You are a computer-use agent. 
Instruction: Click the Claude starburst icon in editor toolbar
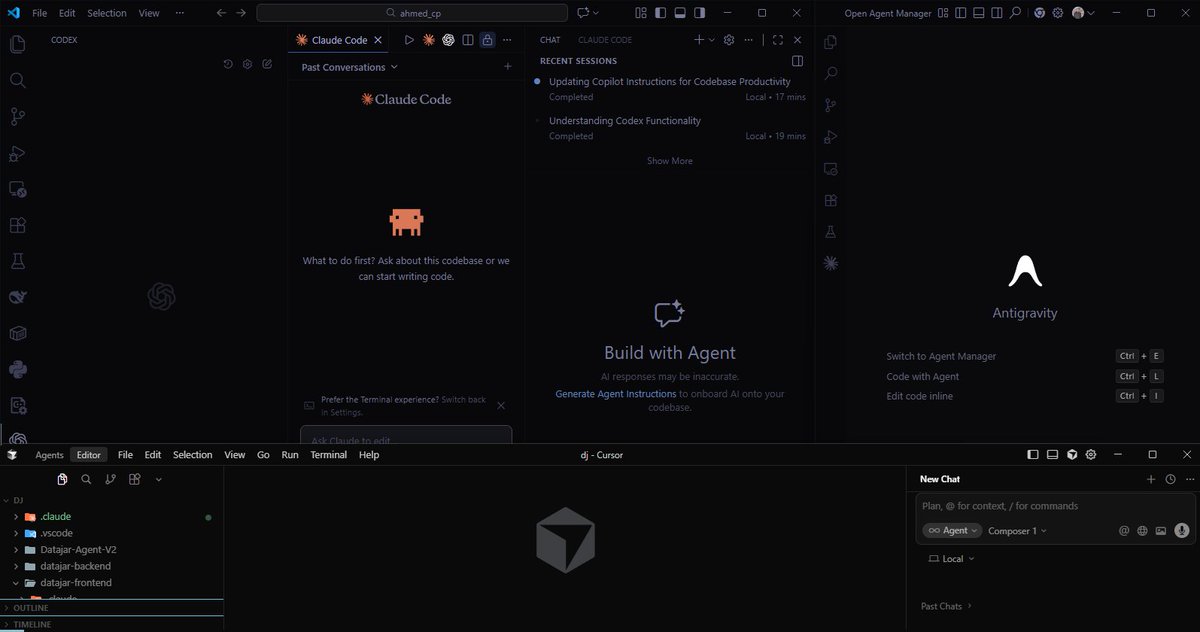(x=429, y=40)
